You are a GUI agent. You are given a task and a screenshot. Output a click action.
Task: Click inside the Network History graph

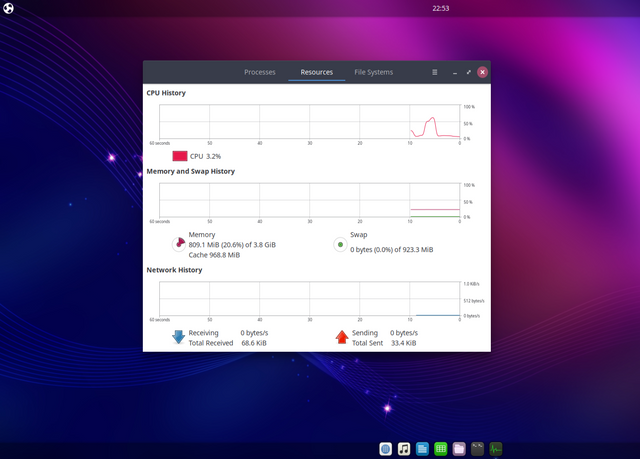pyautogui.click(x=309, y=299)
